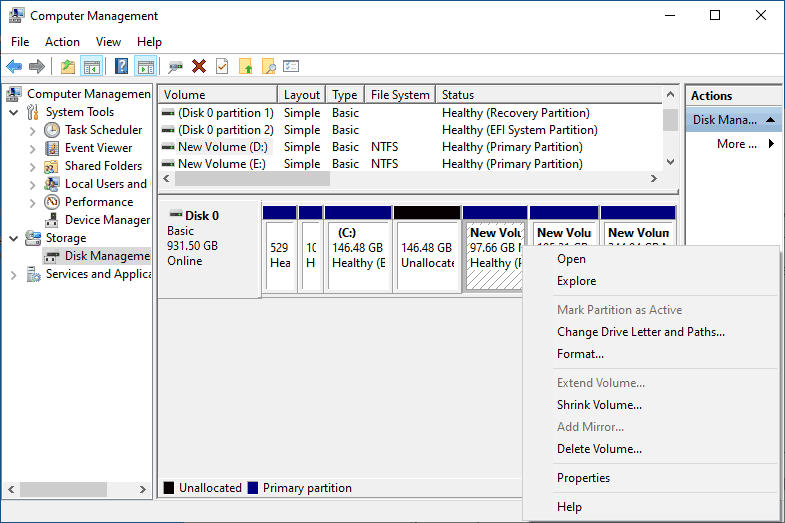Open the Action menu
Screen dimensions: 785x523
[62, 42]
